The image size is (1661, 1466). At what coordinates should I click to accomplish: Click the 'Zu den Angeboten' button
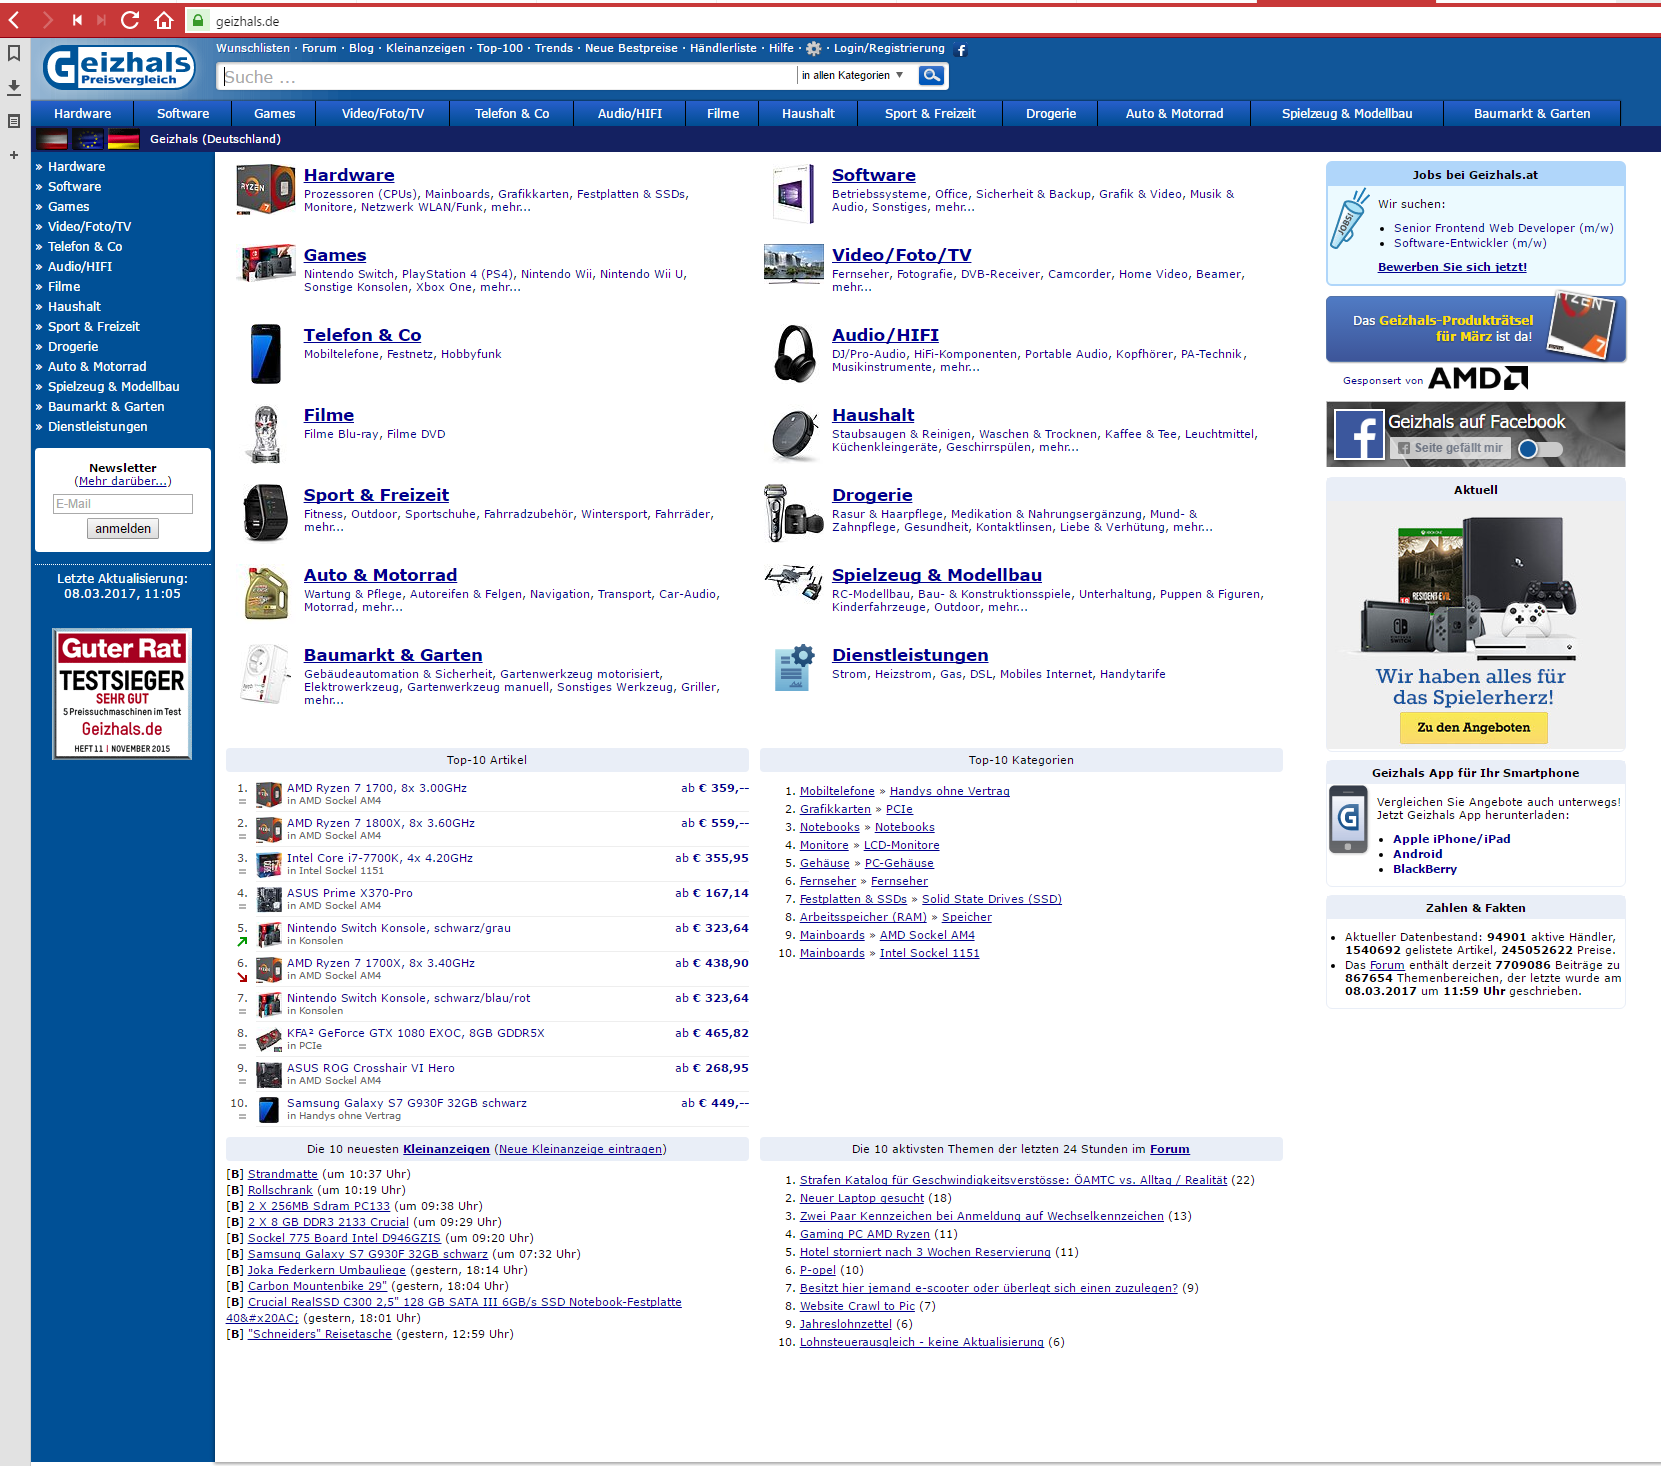[x=1473, y=727]
